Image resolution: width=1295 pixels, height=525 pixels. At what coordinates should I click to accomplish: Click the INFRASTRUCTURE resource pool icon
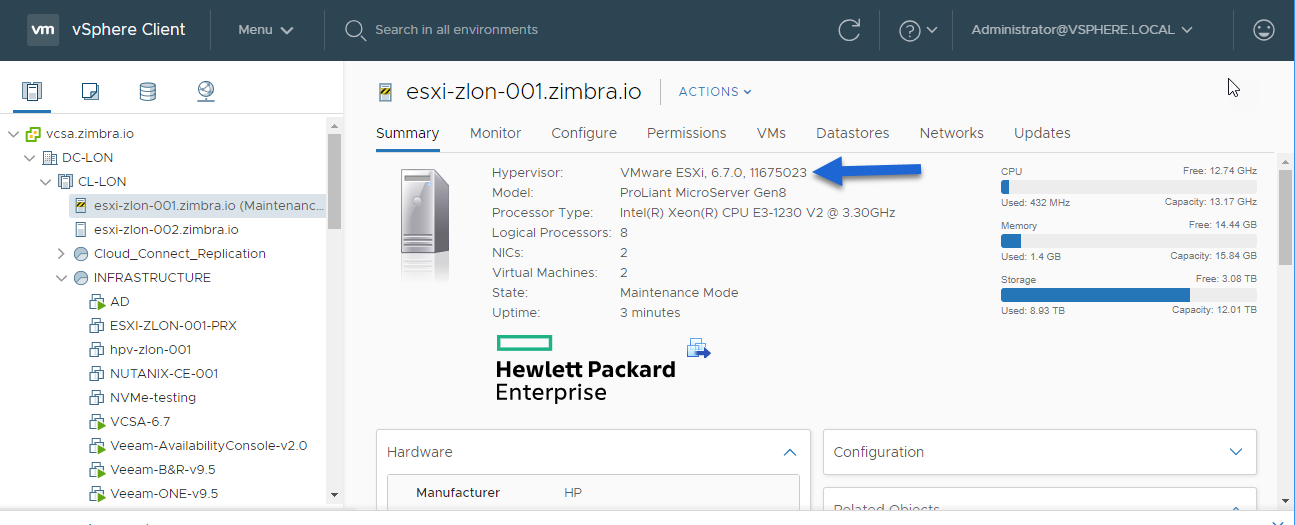(82, 278)
